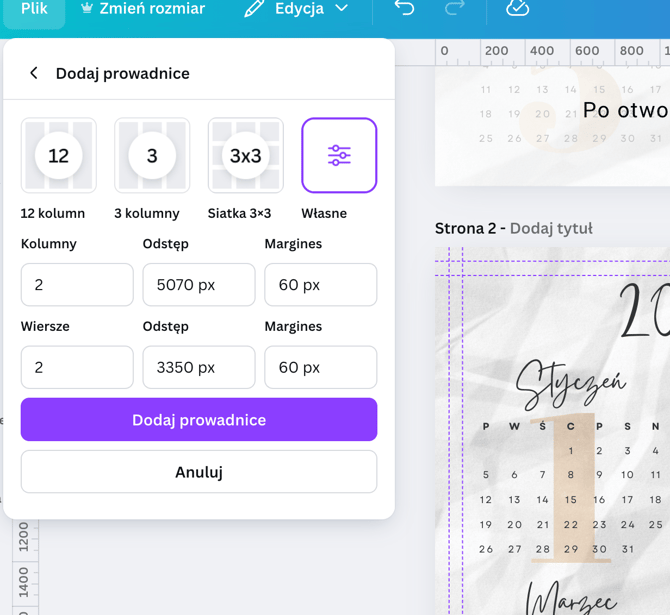Open the Plik menu
670x615 pixels.
(34, 9)
